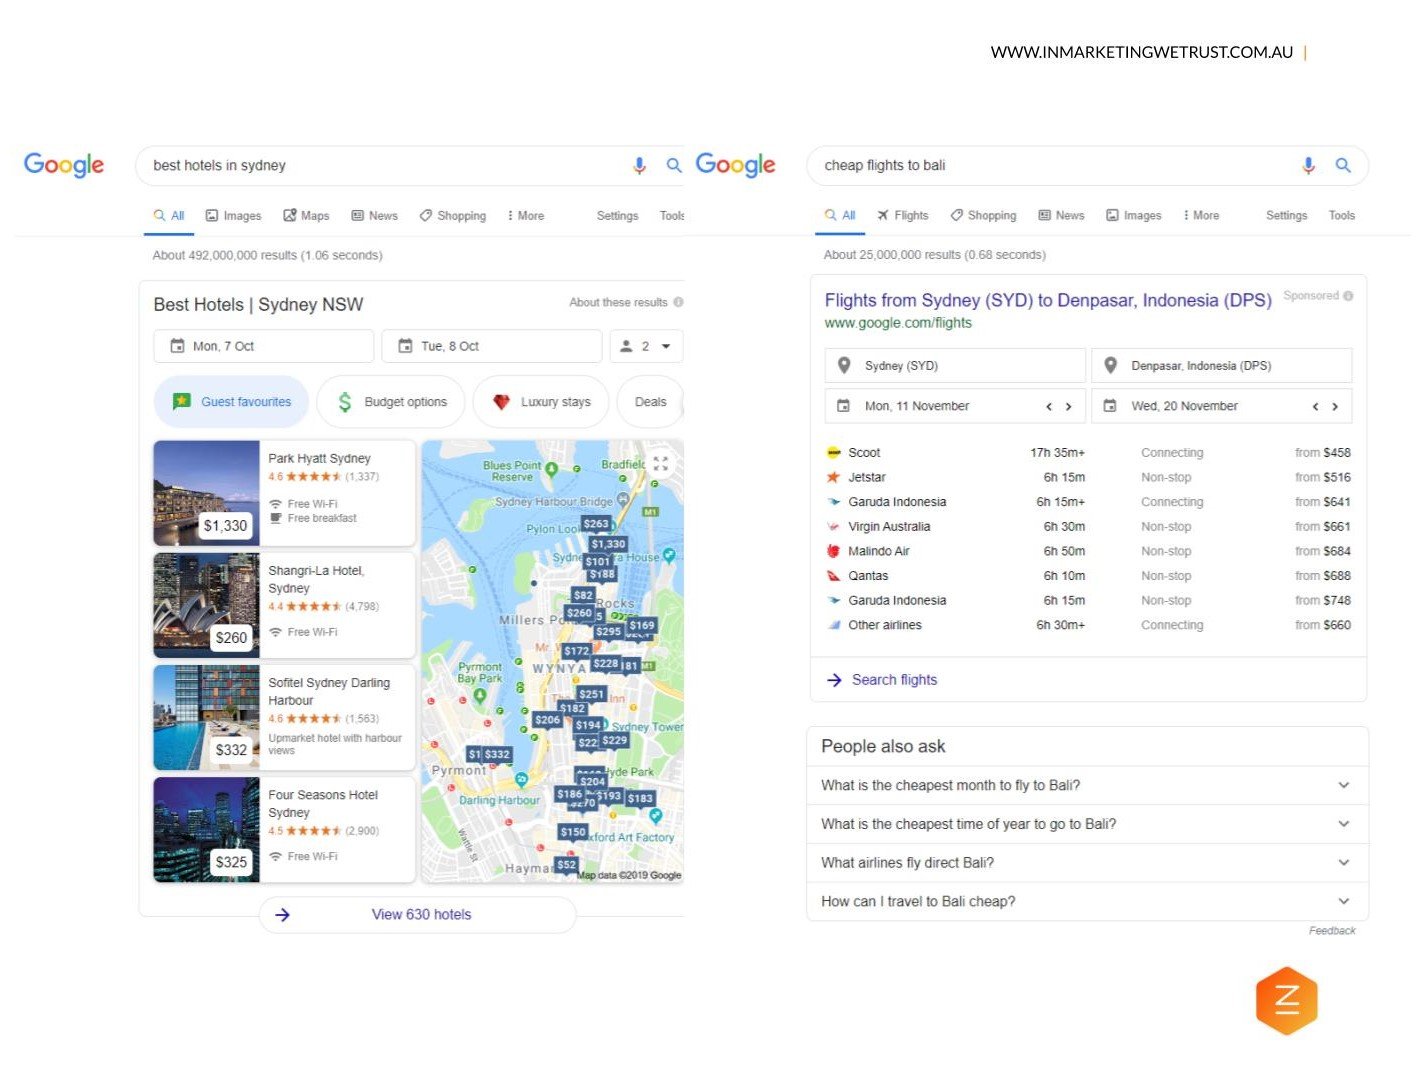Click the Denpasar, Indonesia (DPS) destination field
1419x1079 pixels.
1222,366
